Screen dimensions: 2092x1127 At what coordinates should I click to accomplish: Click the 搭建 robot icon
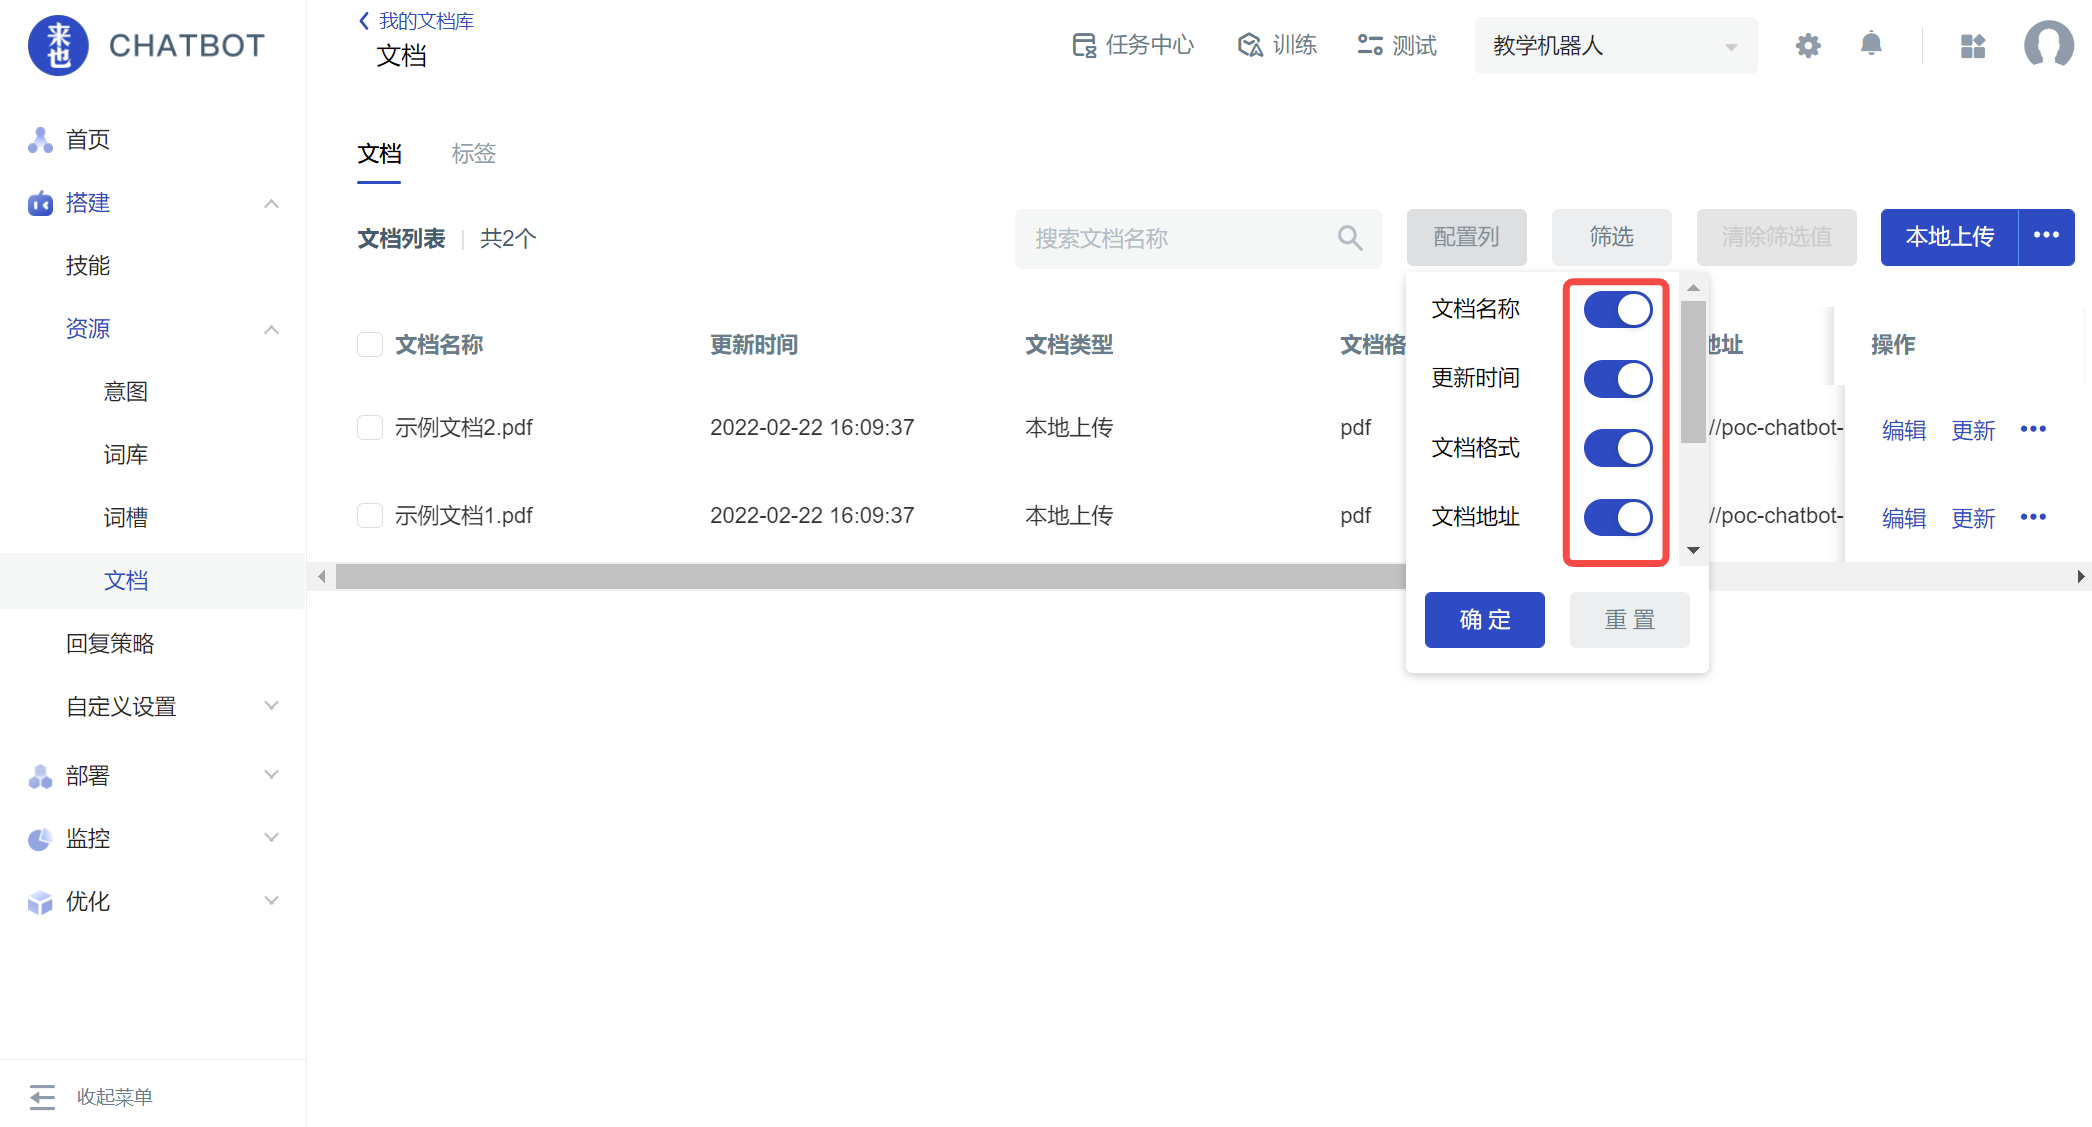(40, 203)
